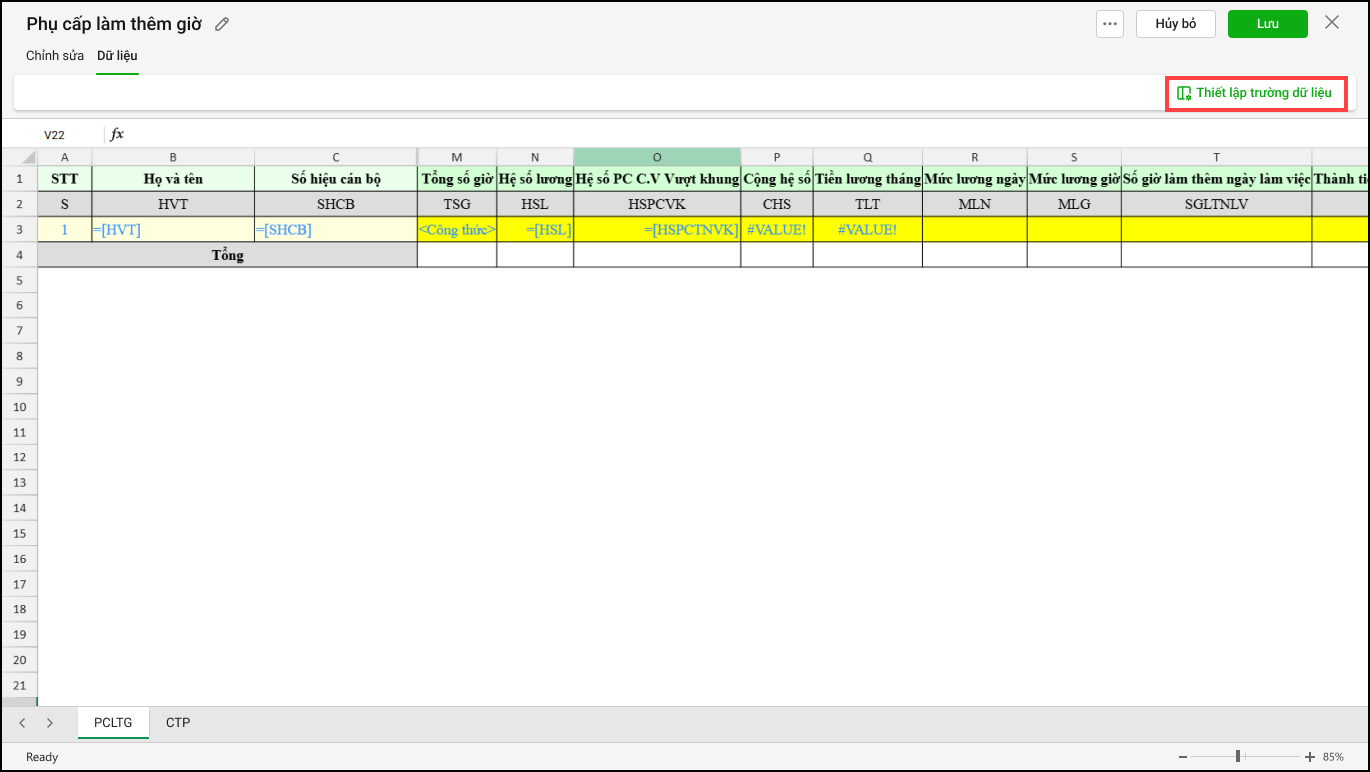Open the CTP sheet tab

click(178, 722)
